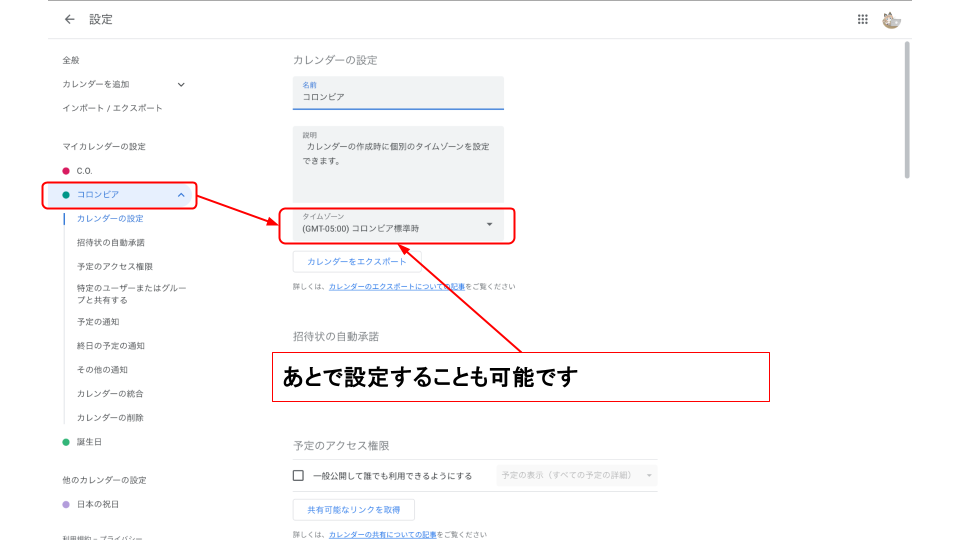Open インポート / エクスポート settings
Viewport: 960px width, 540px height.
point(112,108)
